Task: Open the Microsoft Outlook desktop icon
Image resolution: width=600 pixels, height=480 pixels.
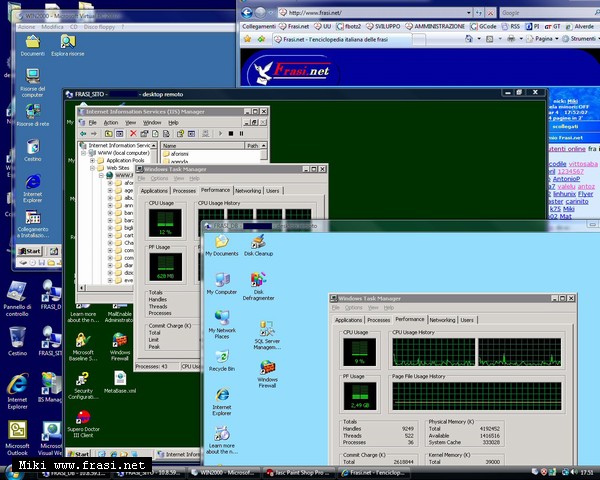Action: tap(17, 430)
